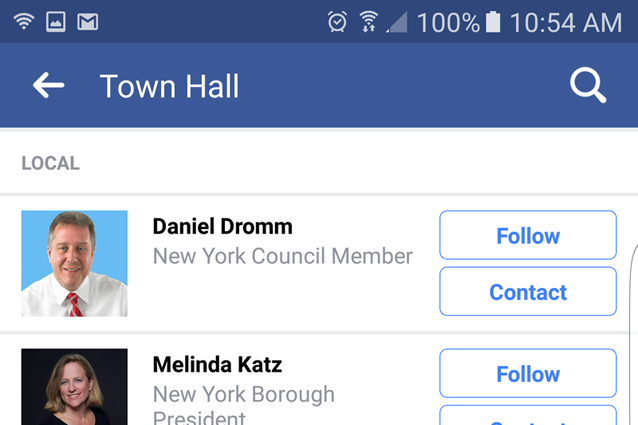Follow Melinda Katz

coord(528,373)
